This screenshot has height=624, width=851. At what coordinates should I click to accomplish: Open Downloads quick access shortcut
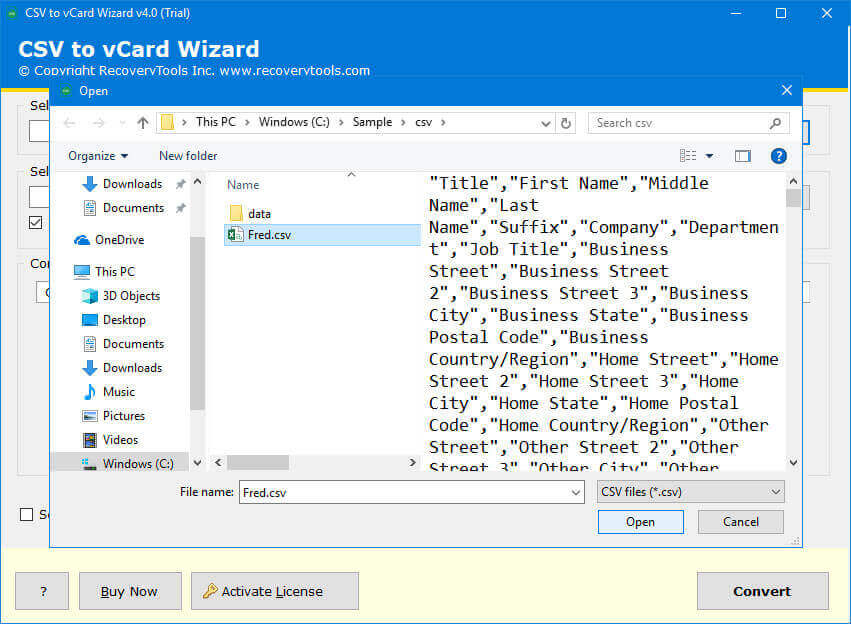(x=132, y=184)
